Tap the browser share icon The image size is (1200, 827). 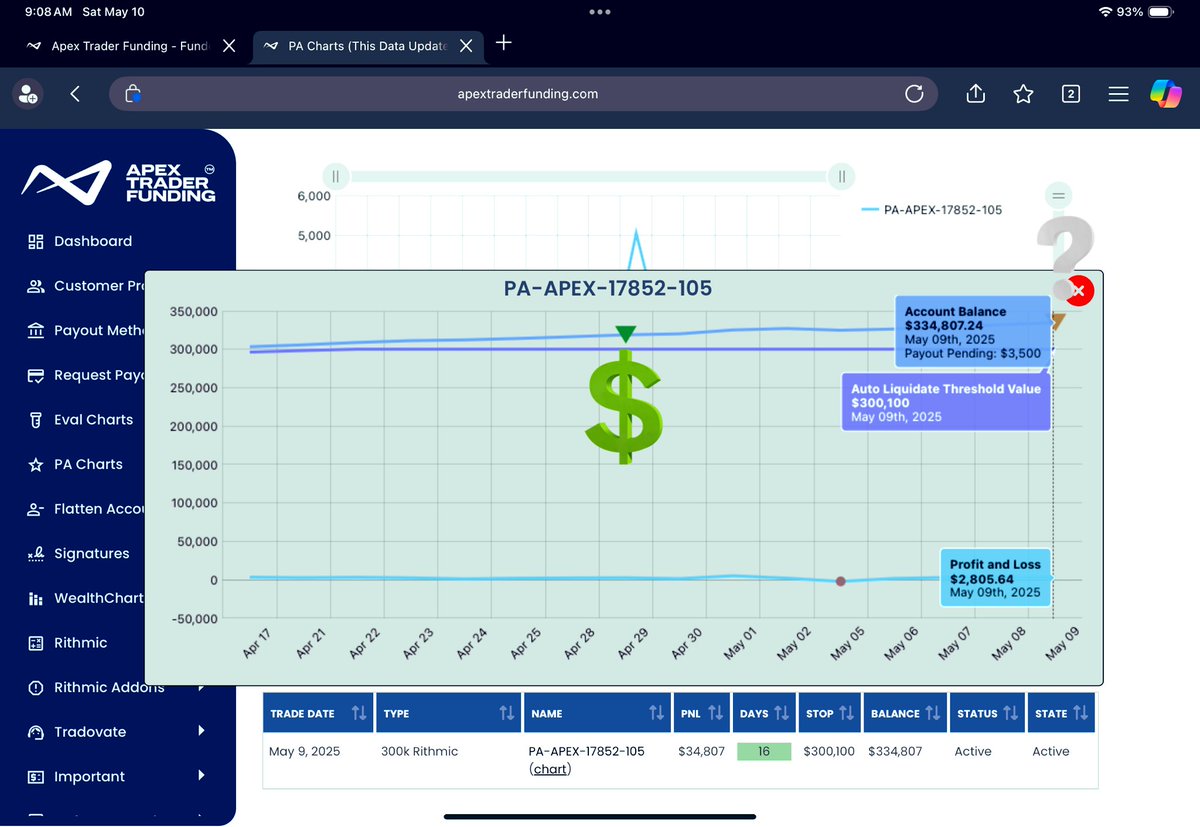tap(976, 93)
